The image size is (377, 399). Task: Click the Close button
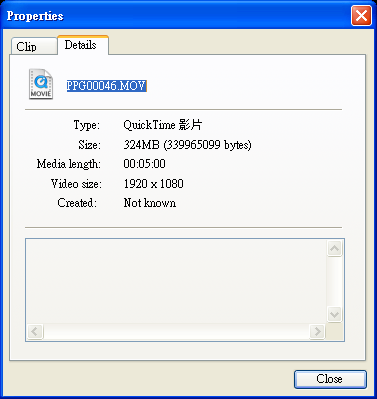pyautogui.click(x=330, y=379)
